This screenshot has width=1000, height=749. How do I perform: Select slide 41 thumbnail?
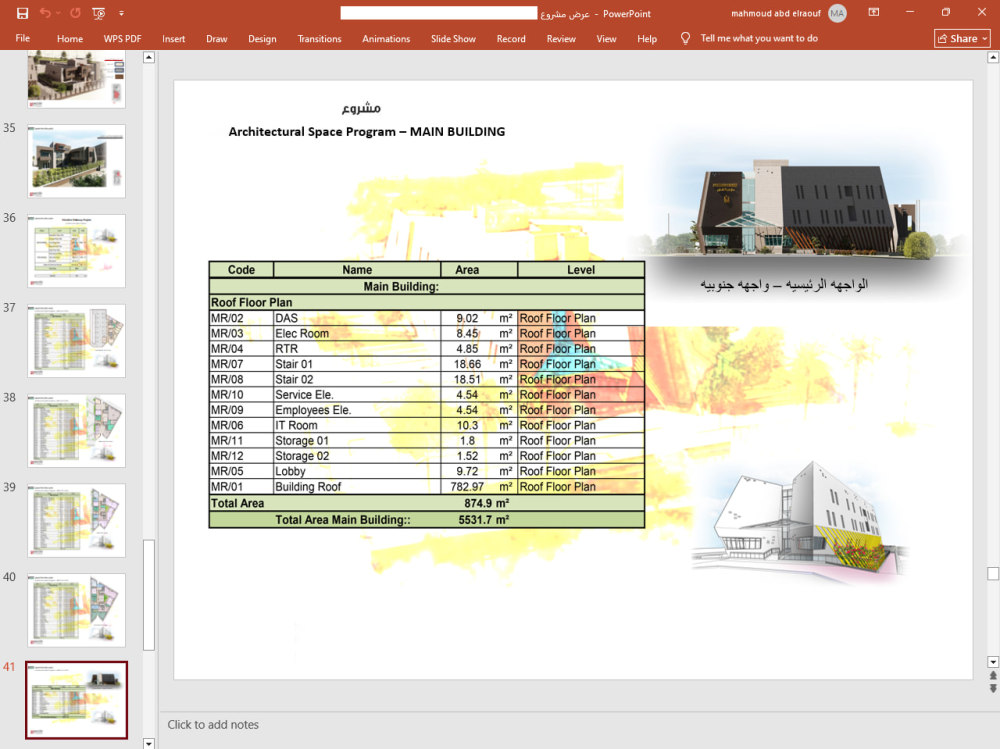[x=77, y=700]
